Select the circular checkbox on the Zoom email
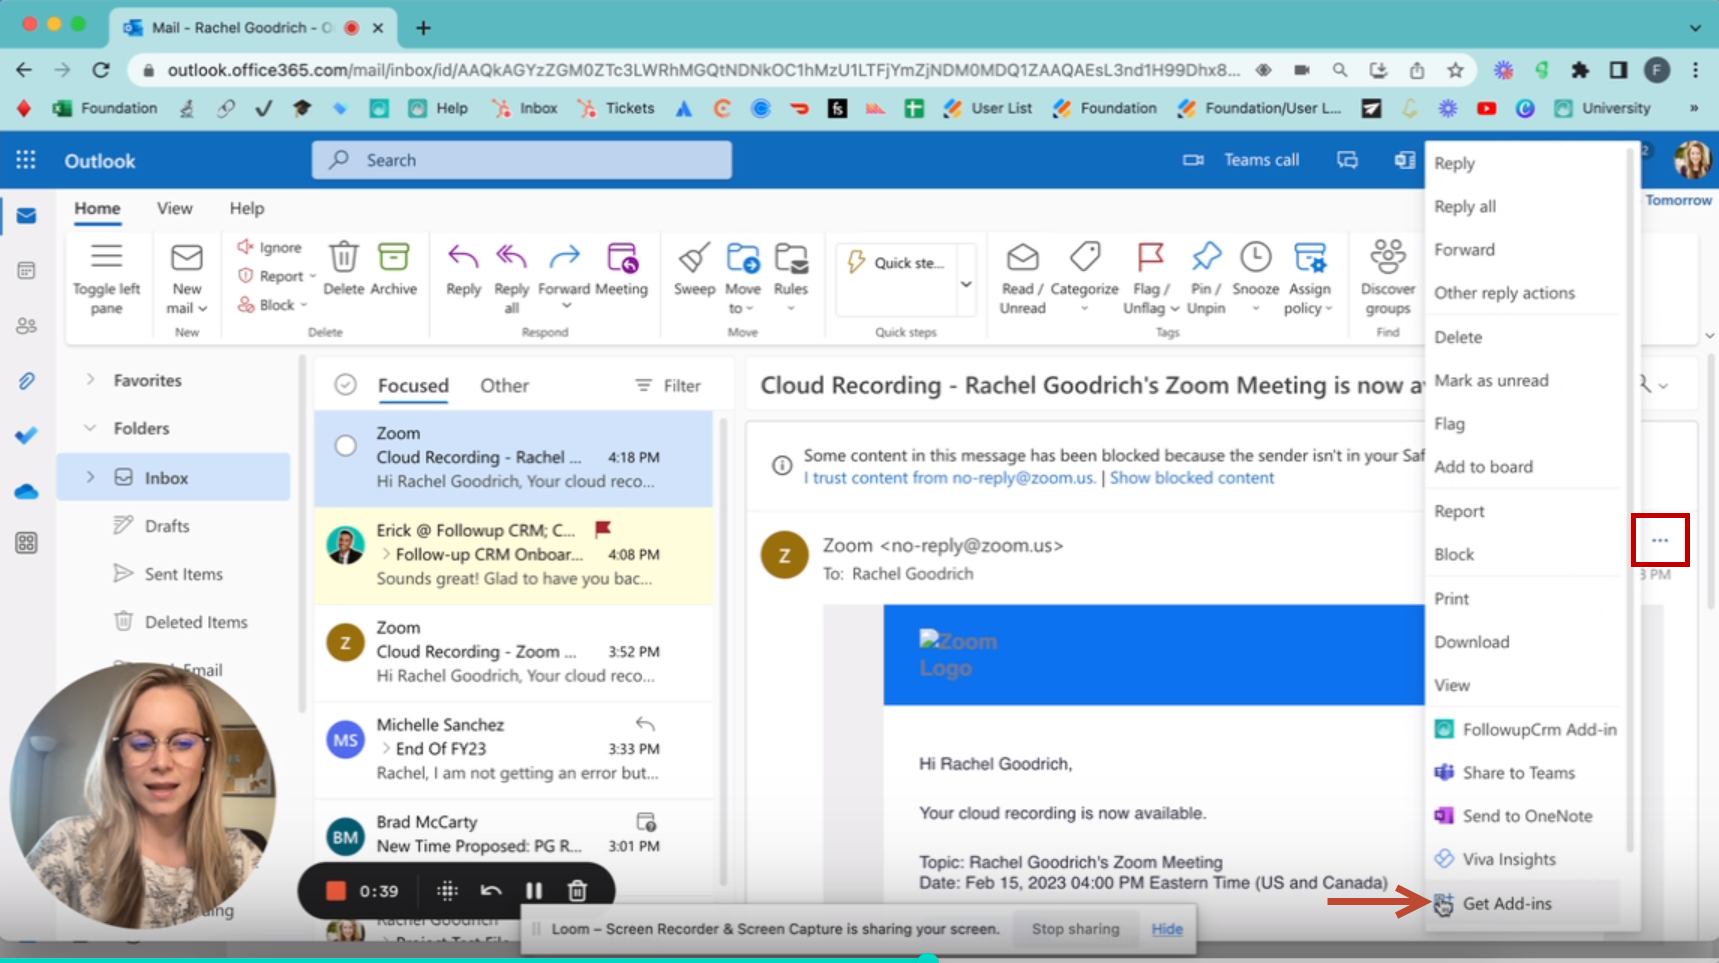Screen dimensions: 1719x963 (x=345, y=445)
